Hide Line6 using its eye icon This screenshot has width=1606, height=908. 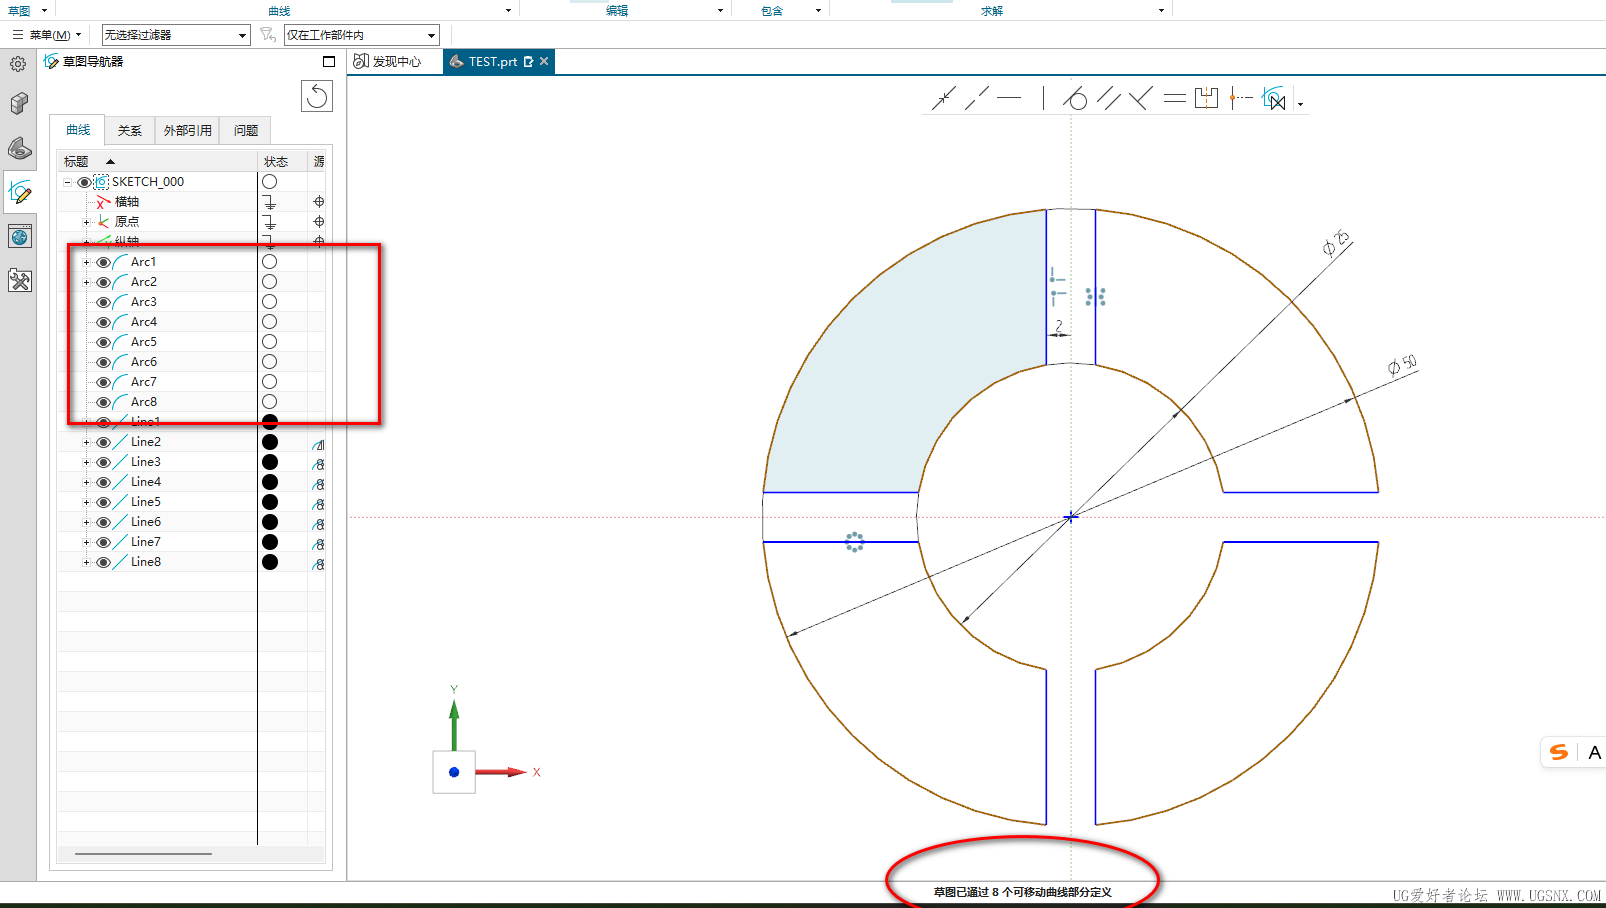103,522
